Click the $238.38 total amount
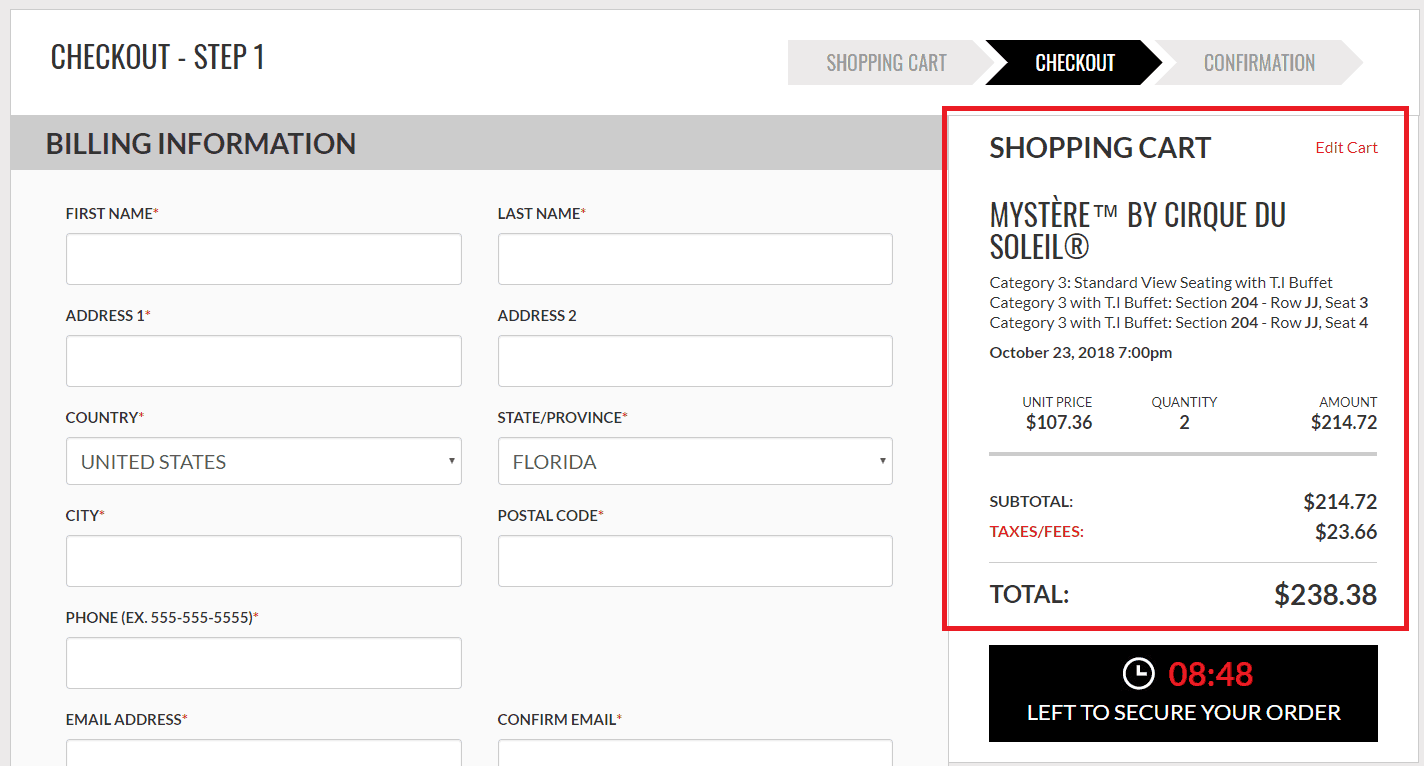Image resolution: width=1424 pixels, height=766 pixels. (1325, 595)
